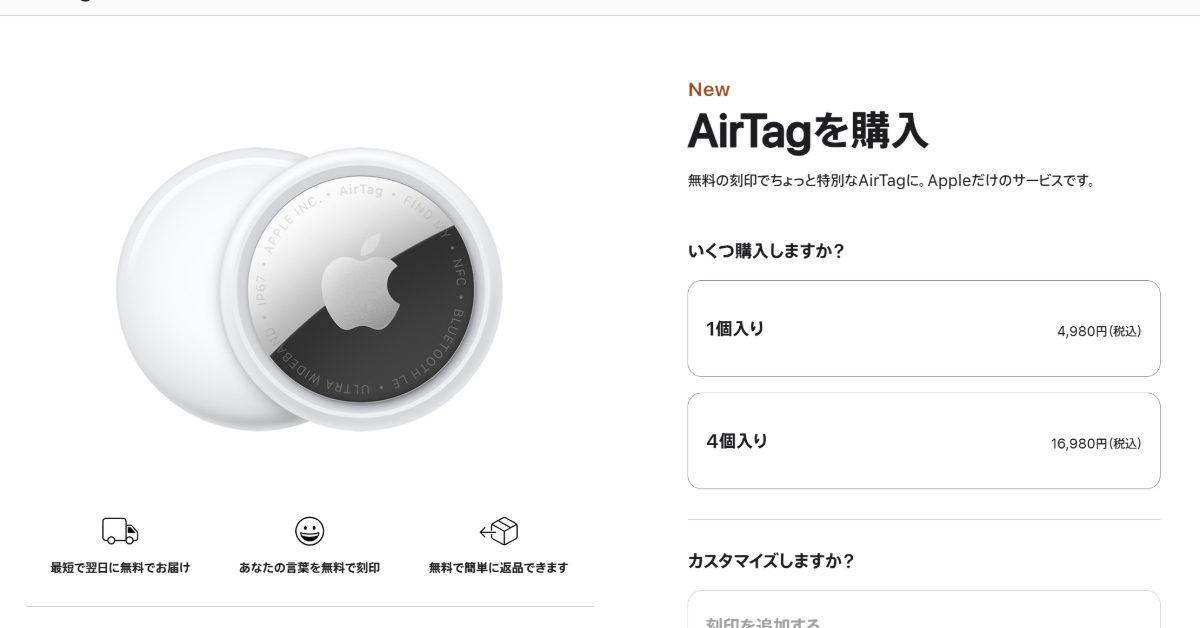The width and height of the screenshot is (1200, 628).
Task: Click the delivery truck icon
Action: coord(120,531)
